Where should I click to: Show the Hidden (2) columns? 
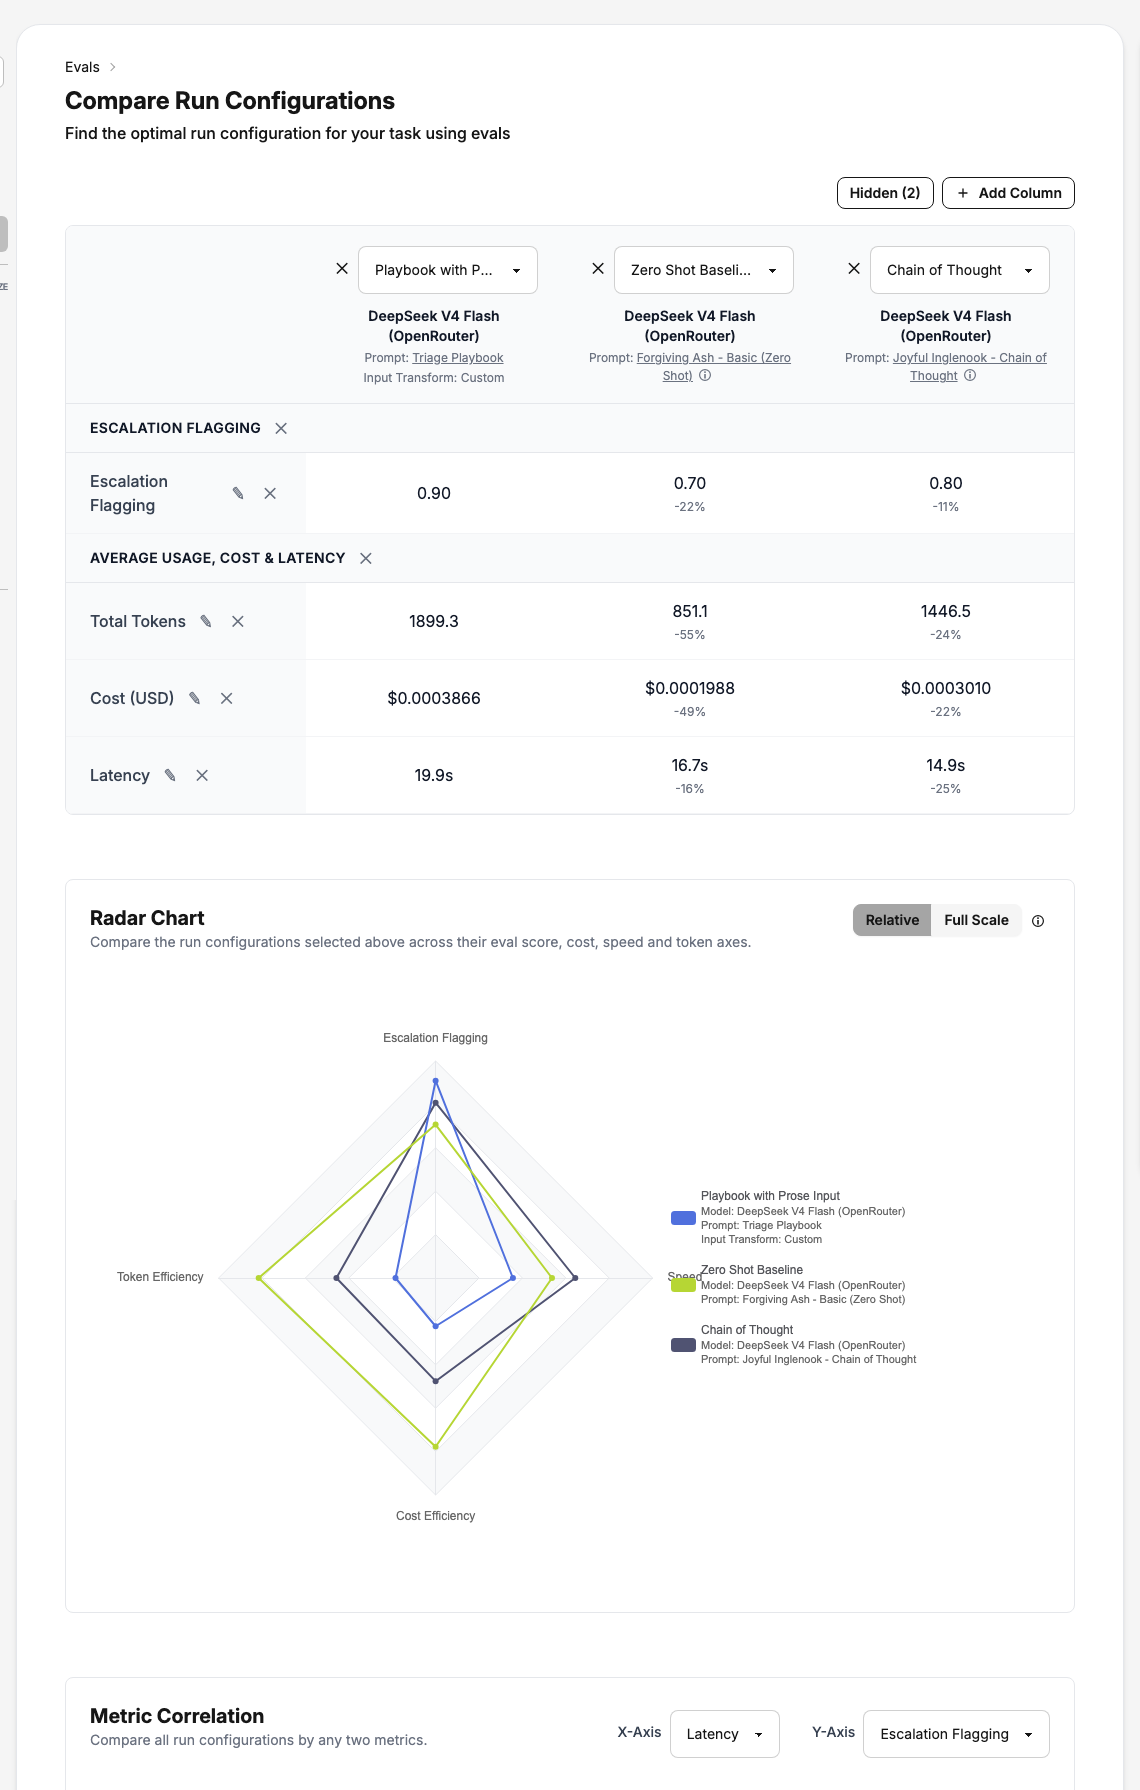pyautogui.click(x=885, y=193)
